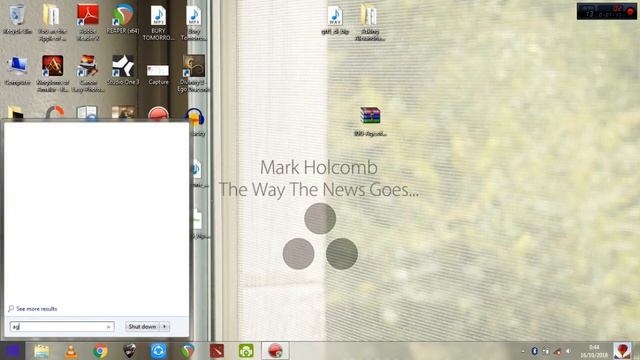
Task: Switch to the red screen recorder taskbar button
Action: click(x=276, y=351)
